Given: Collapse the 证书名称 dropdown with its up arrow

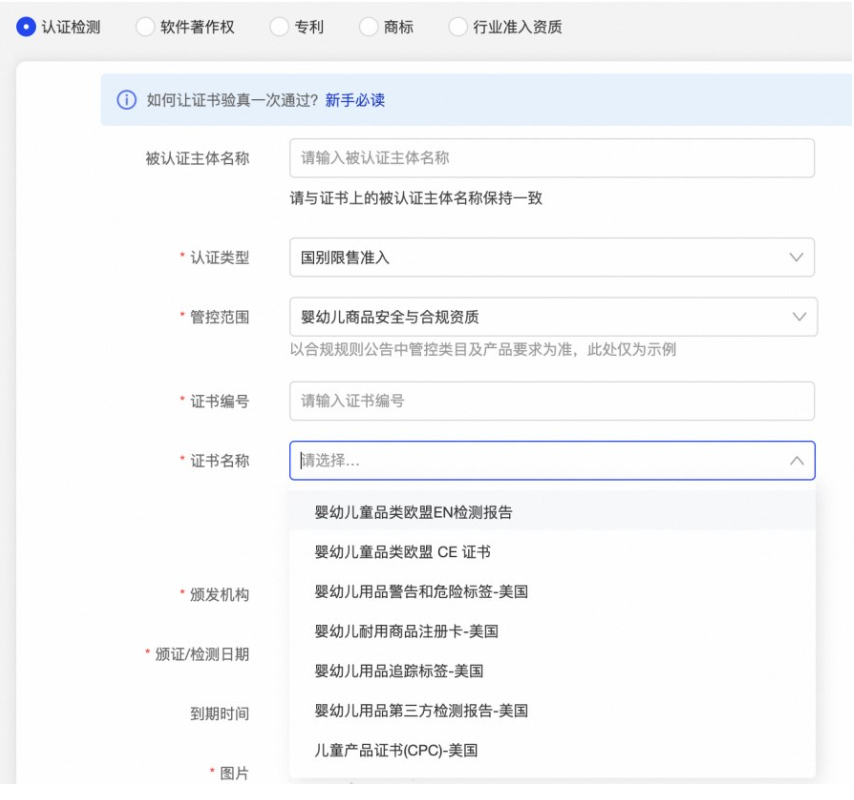Looking at the screenshot, I should point(797,461).
